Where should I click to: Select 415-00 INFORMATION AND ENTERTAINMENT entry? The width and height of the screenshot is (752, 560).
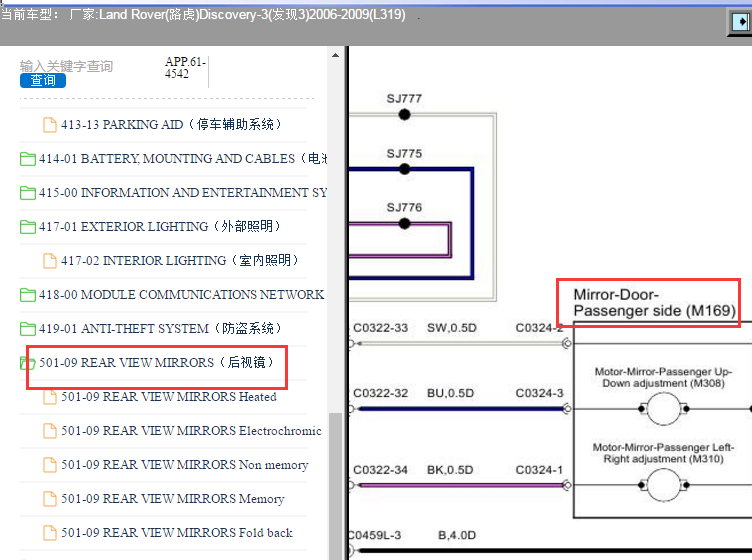click(183, 193)
